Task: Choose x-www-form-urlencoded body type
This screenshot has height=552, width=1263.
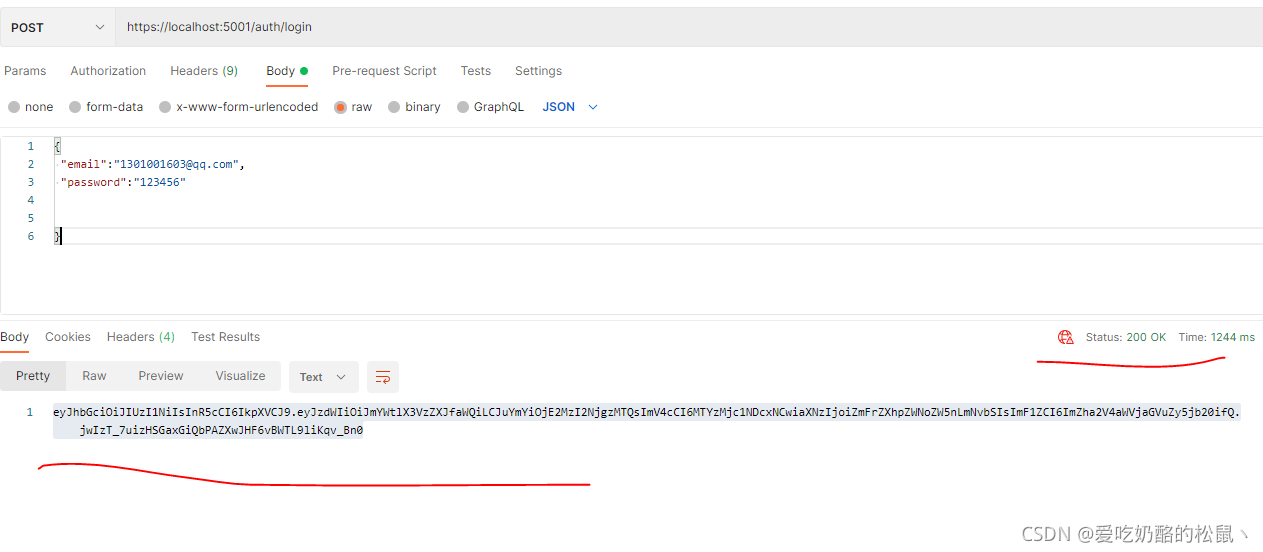Action: pyautogui.click(x=238, y=107)
